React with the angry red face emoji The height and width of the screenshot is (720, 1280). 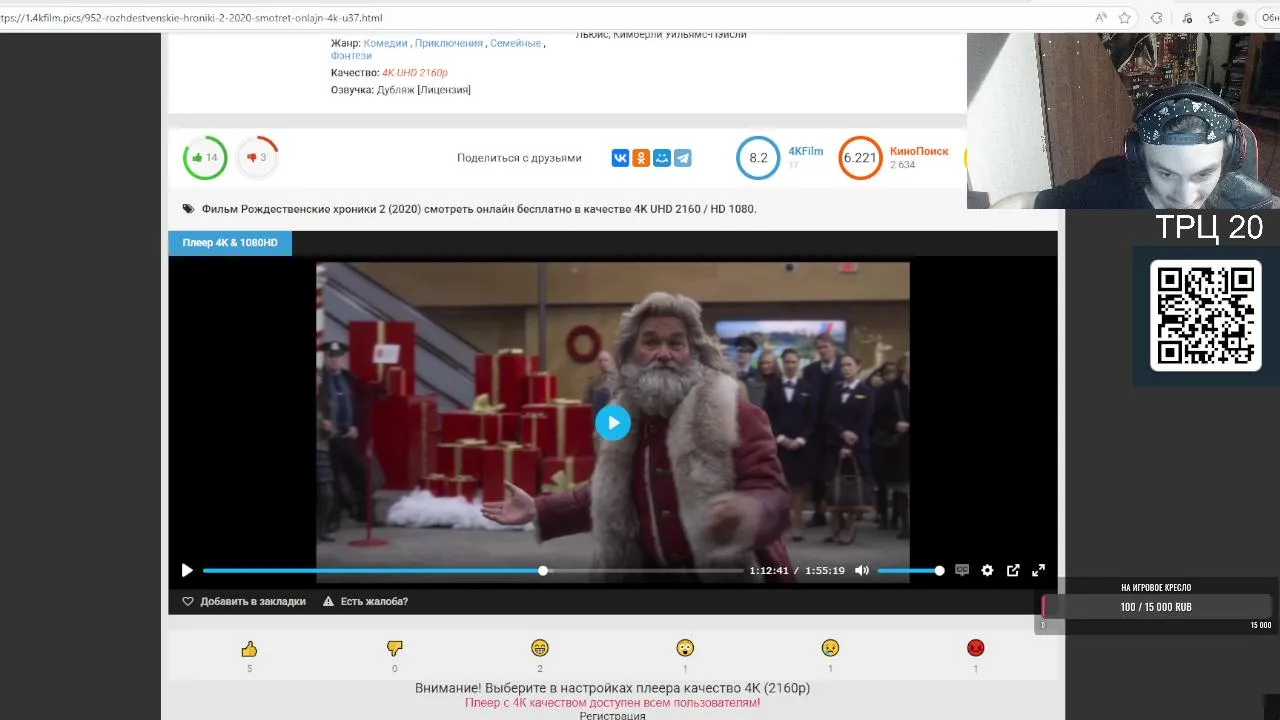pyautogui.click(x=976, y=648)
